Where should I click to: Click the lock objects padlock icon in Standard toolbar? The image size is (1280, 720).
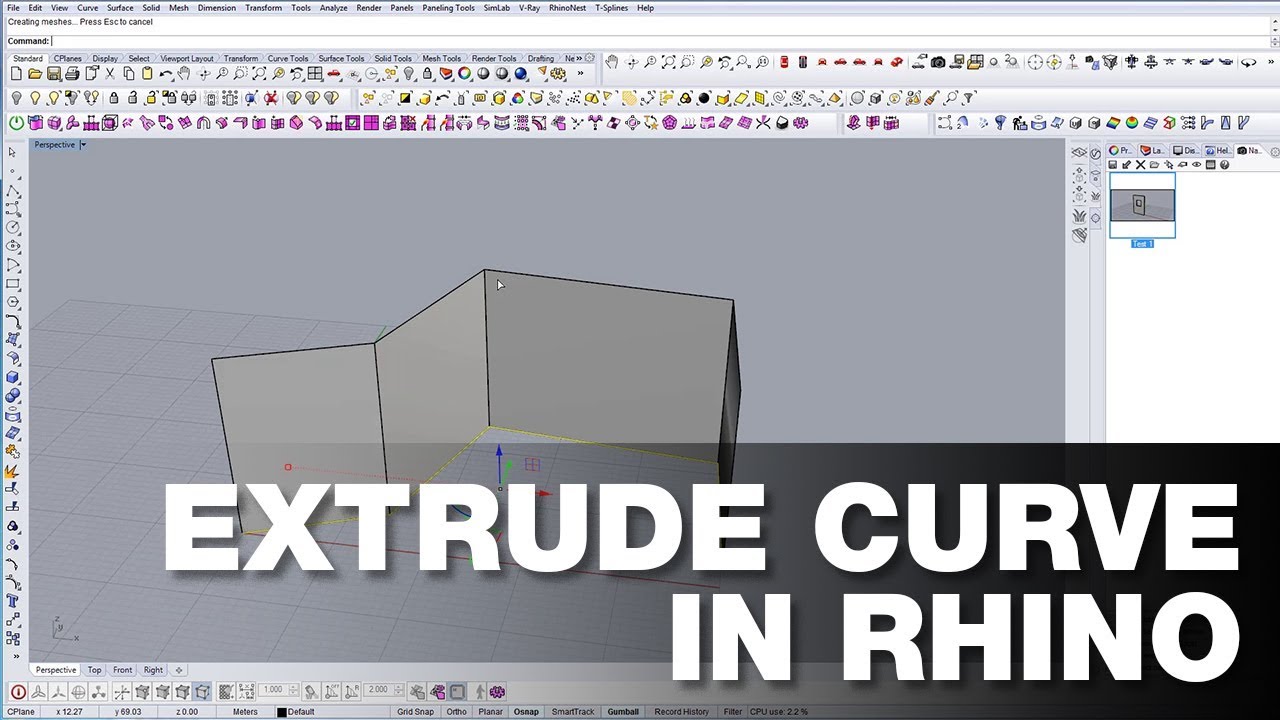[x=427, y=73]
